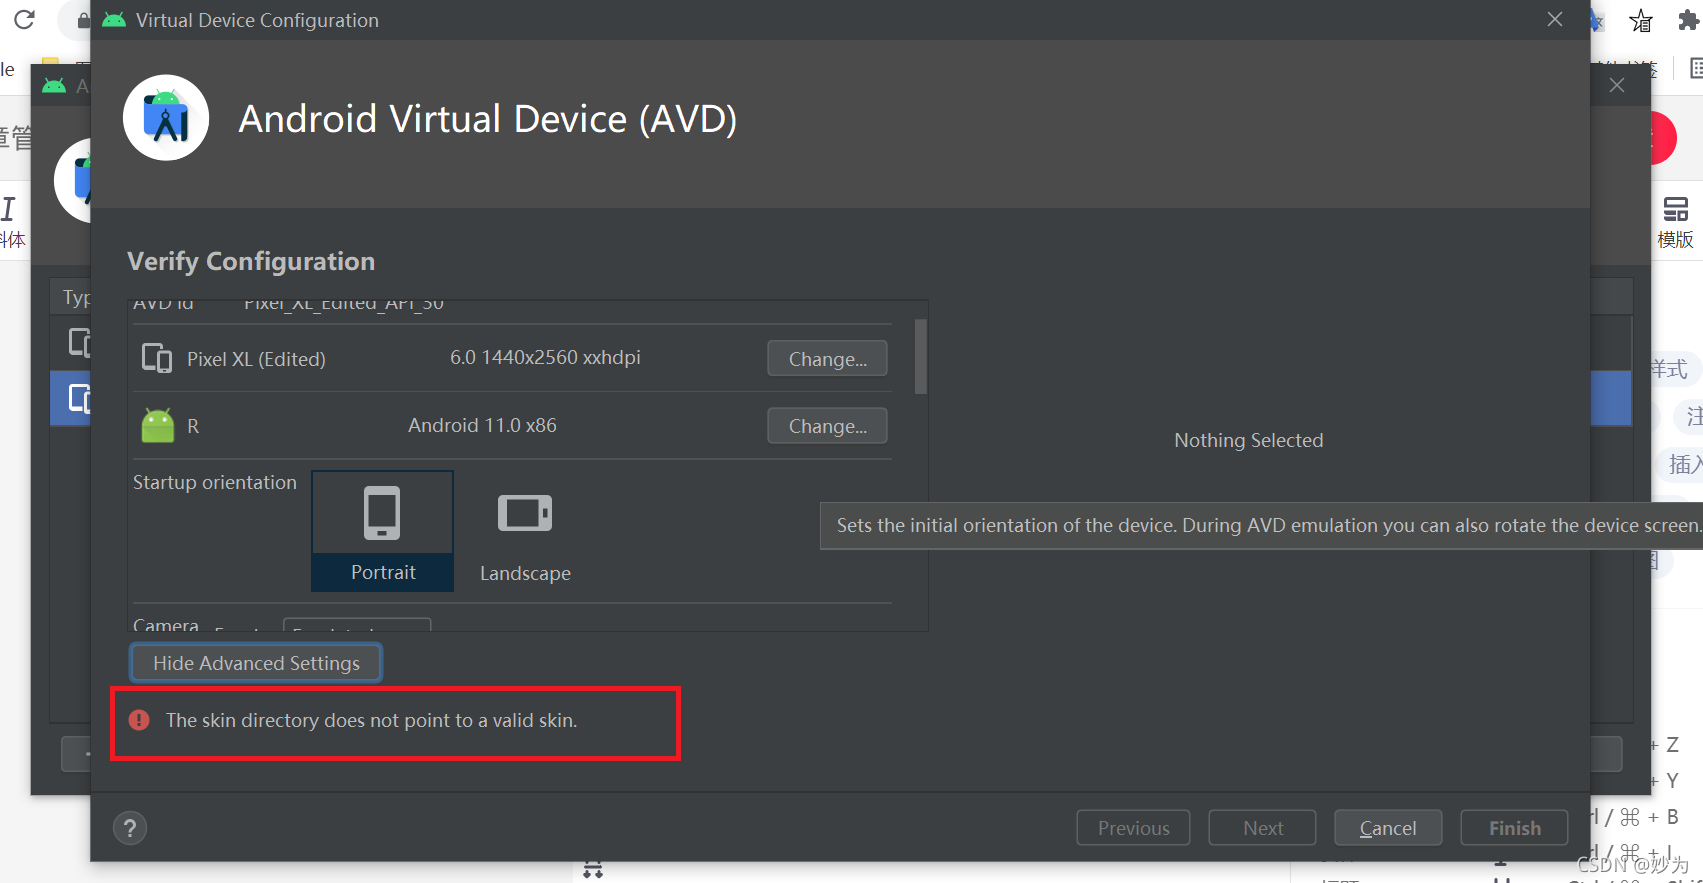
Task: Open the help question mark icon
Action: [130, 828]
